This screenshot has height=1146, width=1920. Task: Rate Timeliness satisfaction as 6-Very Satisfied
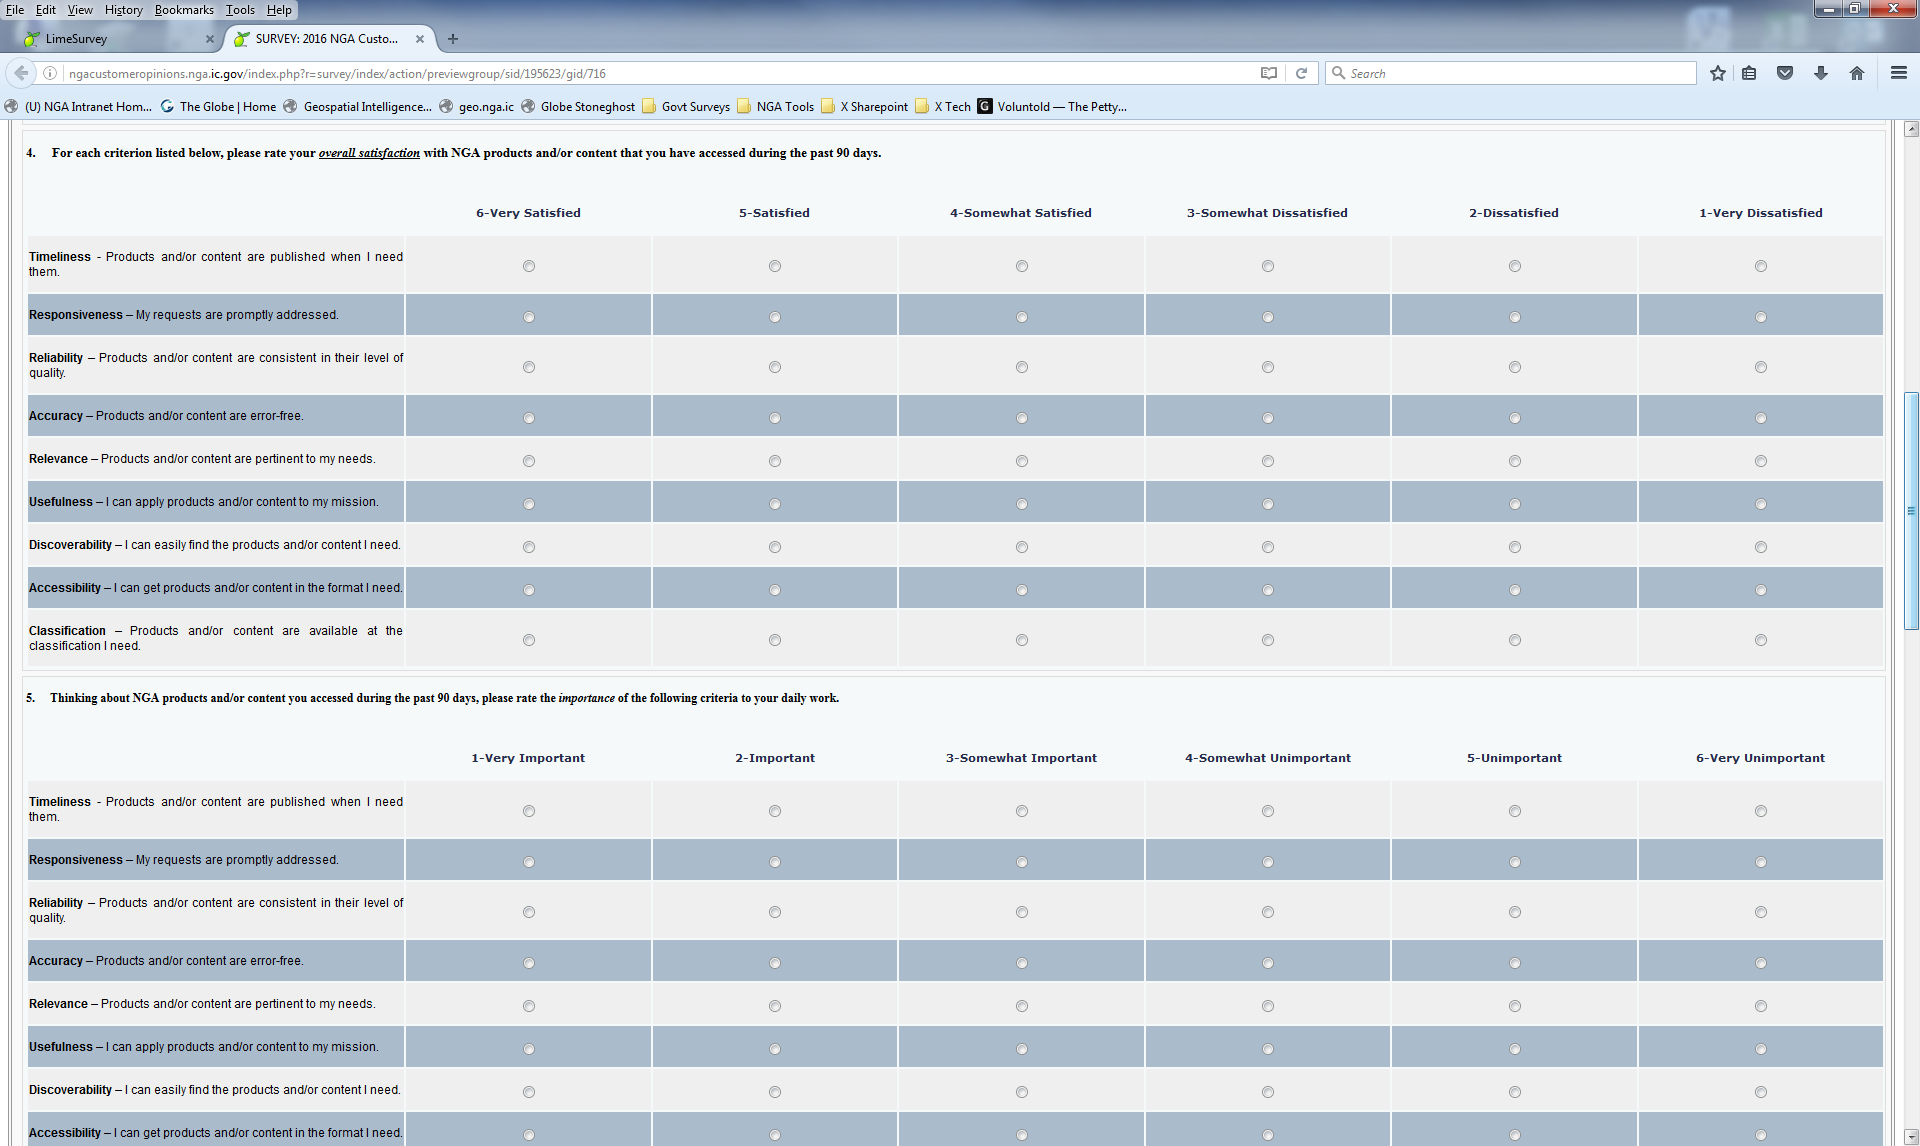coord(529,266)
